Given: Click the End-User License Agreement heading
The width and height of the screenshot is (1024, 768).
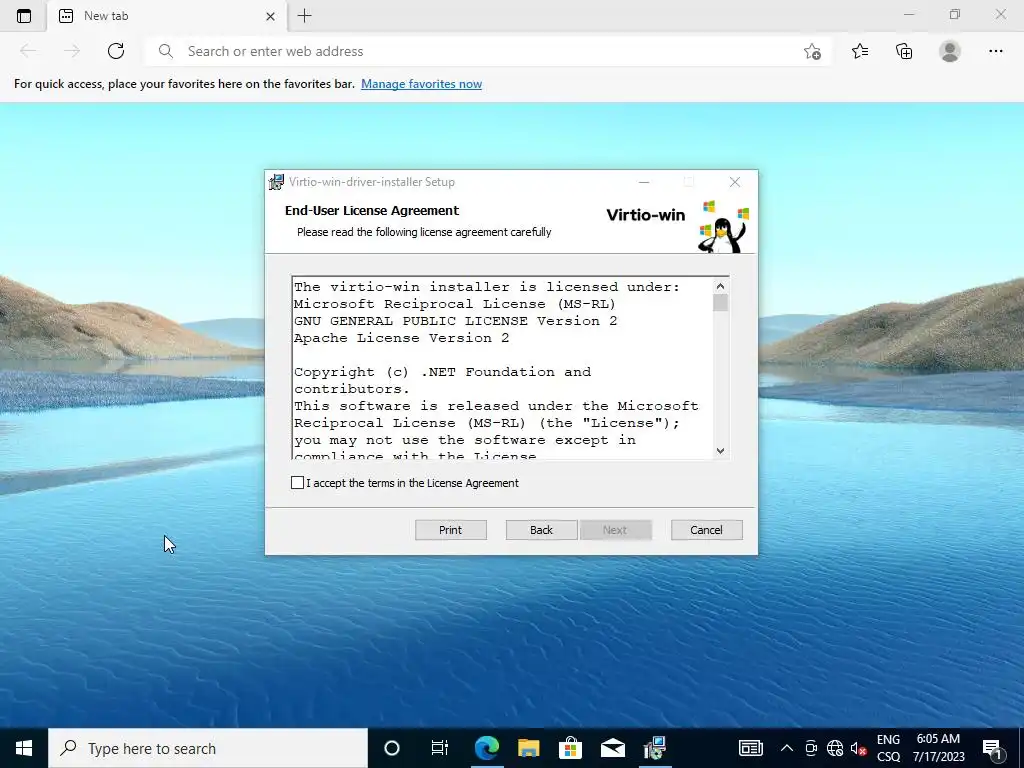Looking at the screenshot, I should 372,210.
